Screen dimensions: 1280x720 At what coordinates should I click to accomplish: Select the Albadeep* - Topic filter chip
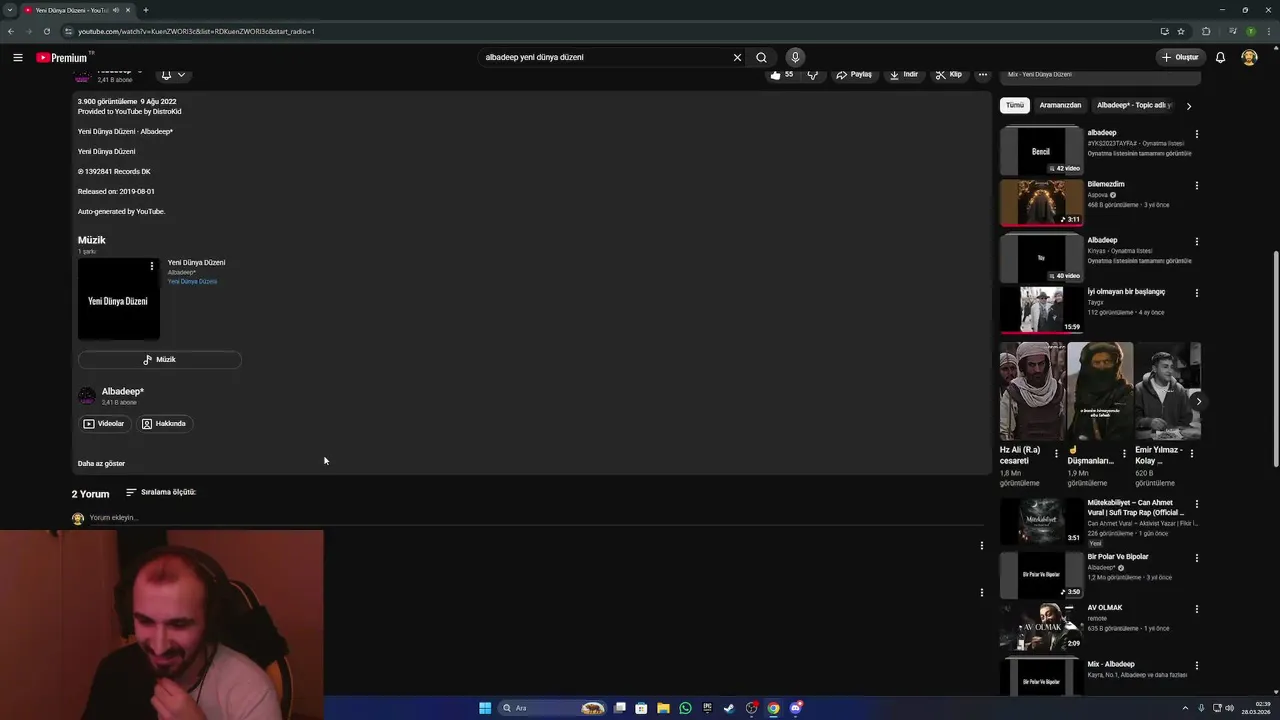(x=1133, y=105)
